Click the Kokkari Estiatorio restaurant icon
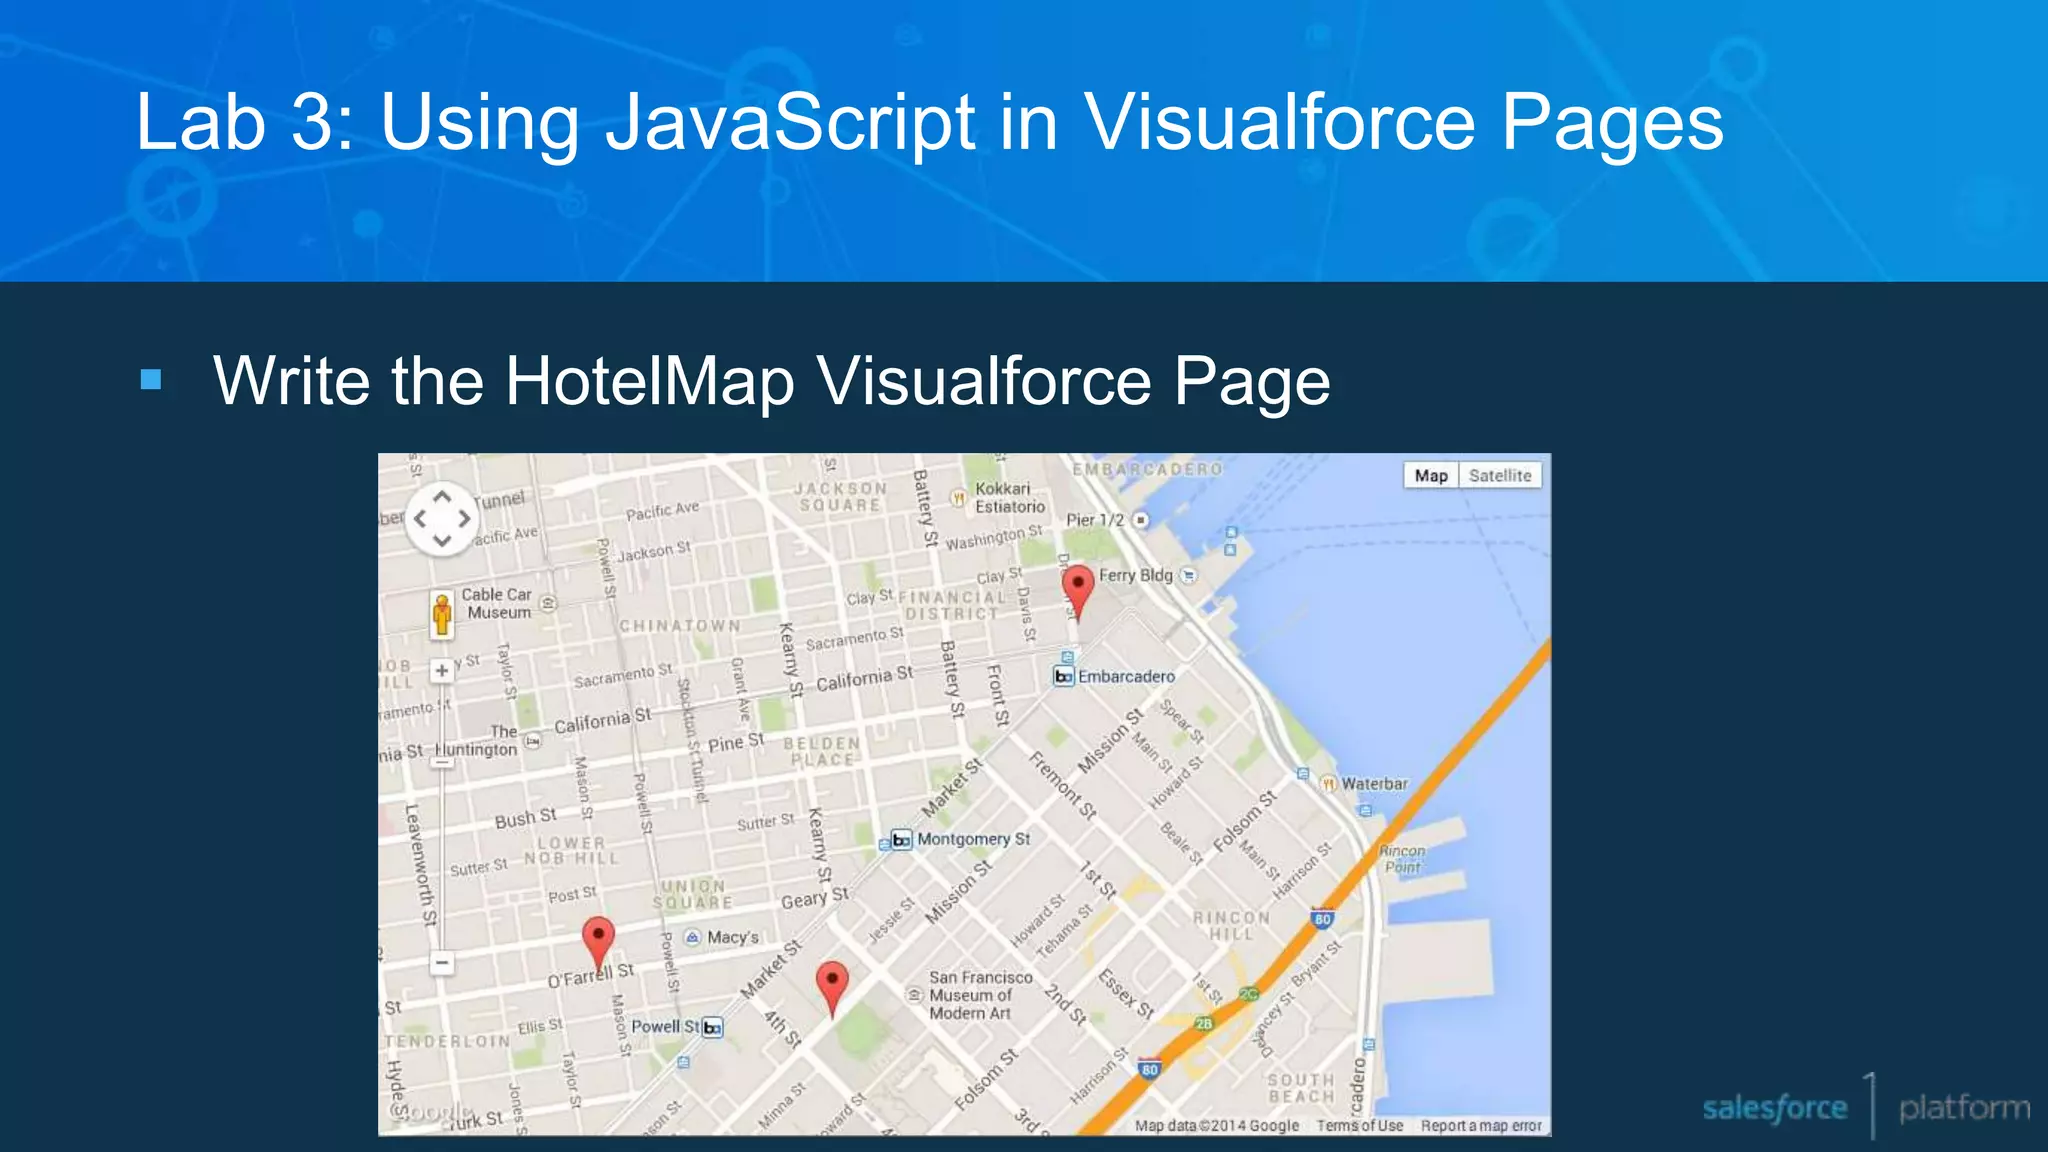The height and width of the screenshot is (1152, 2048). [958, 497]
